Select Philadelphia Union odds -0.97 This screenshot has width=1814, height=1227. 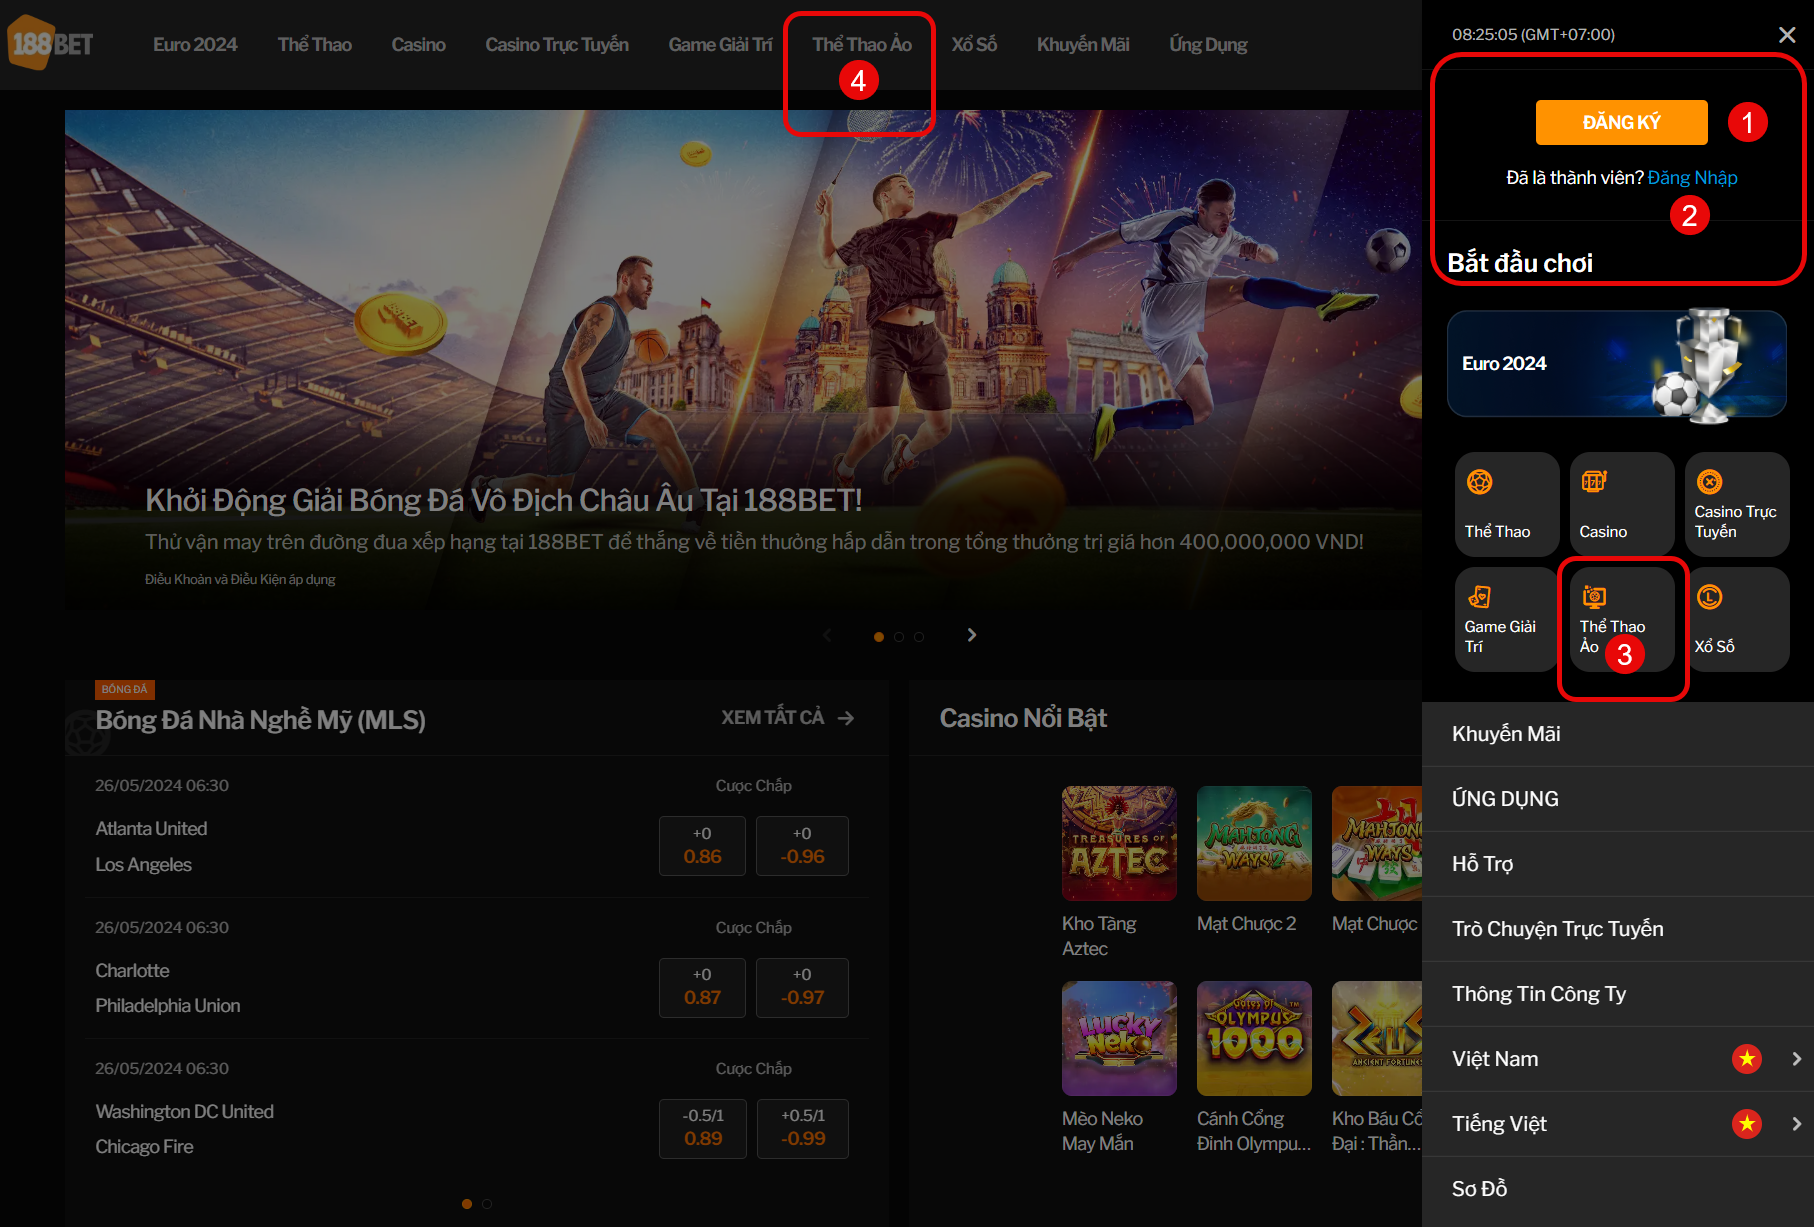pyautogui.click(x=802, y=987)
